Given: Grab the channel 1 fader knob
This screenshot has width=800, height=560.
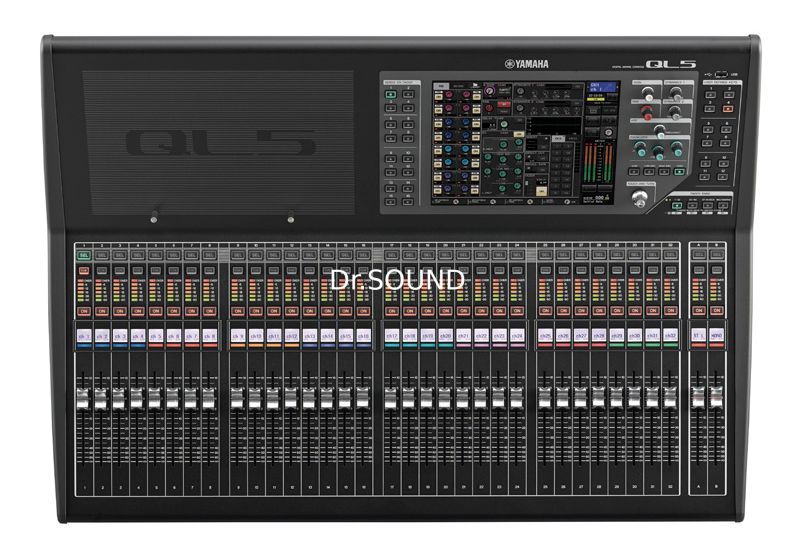Looking at the screenshot, I should click(83, 398).
